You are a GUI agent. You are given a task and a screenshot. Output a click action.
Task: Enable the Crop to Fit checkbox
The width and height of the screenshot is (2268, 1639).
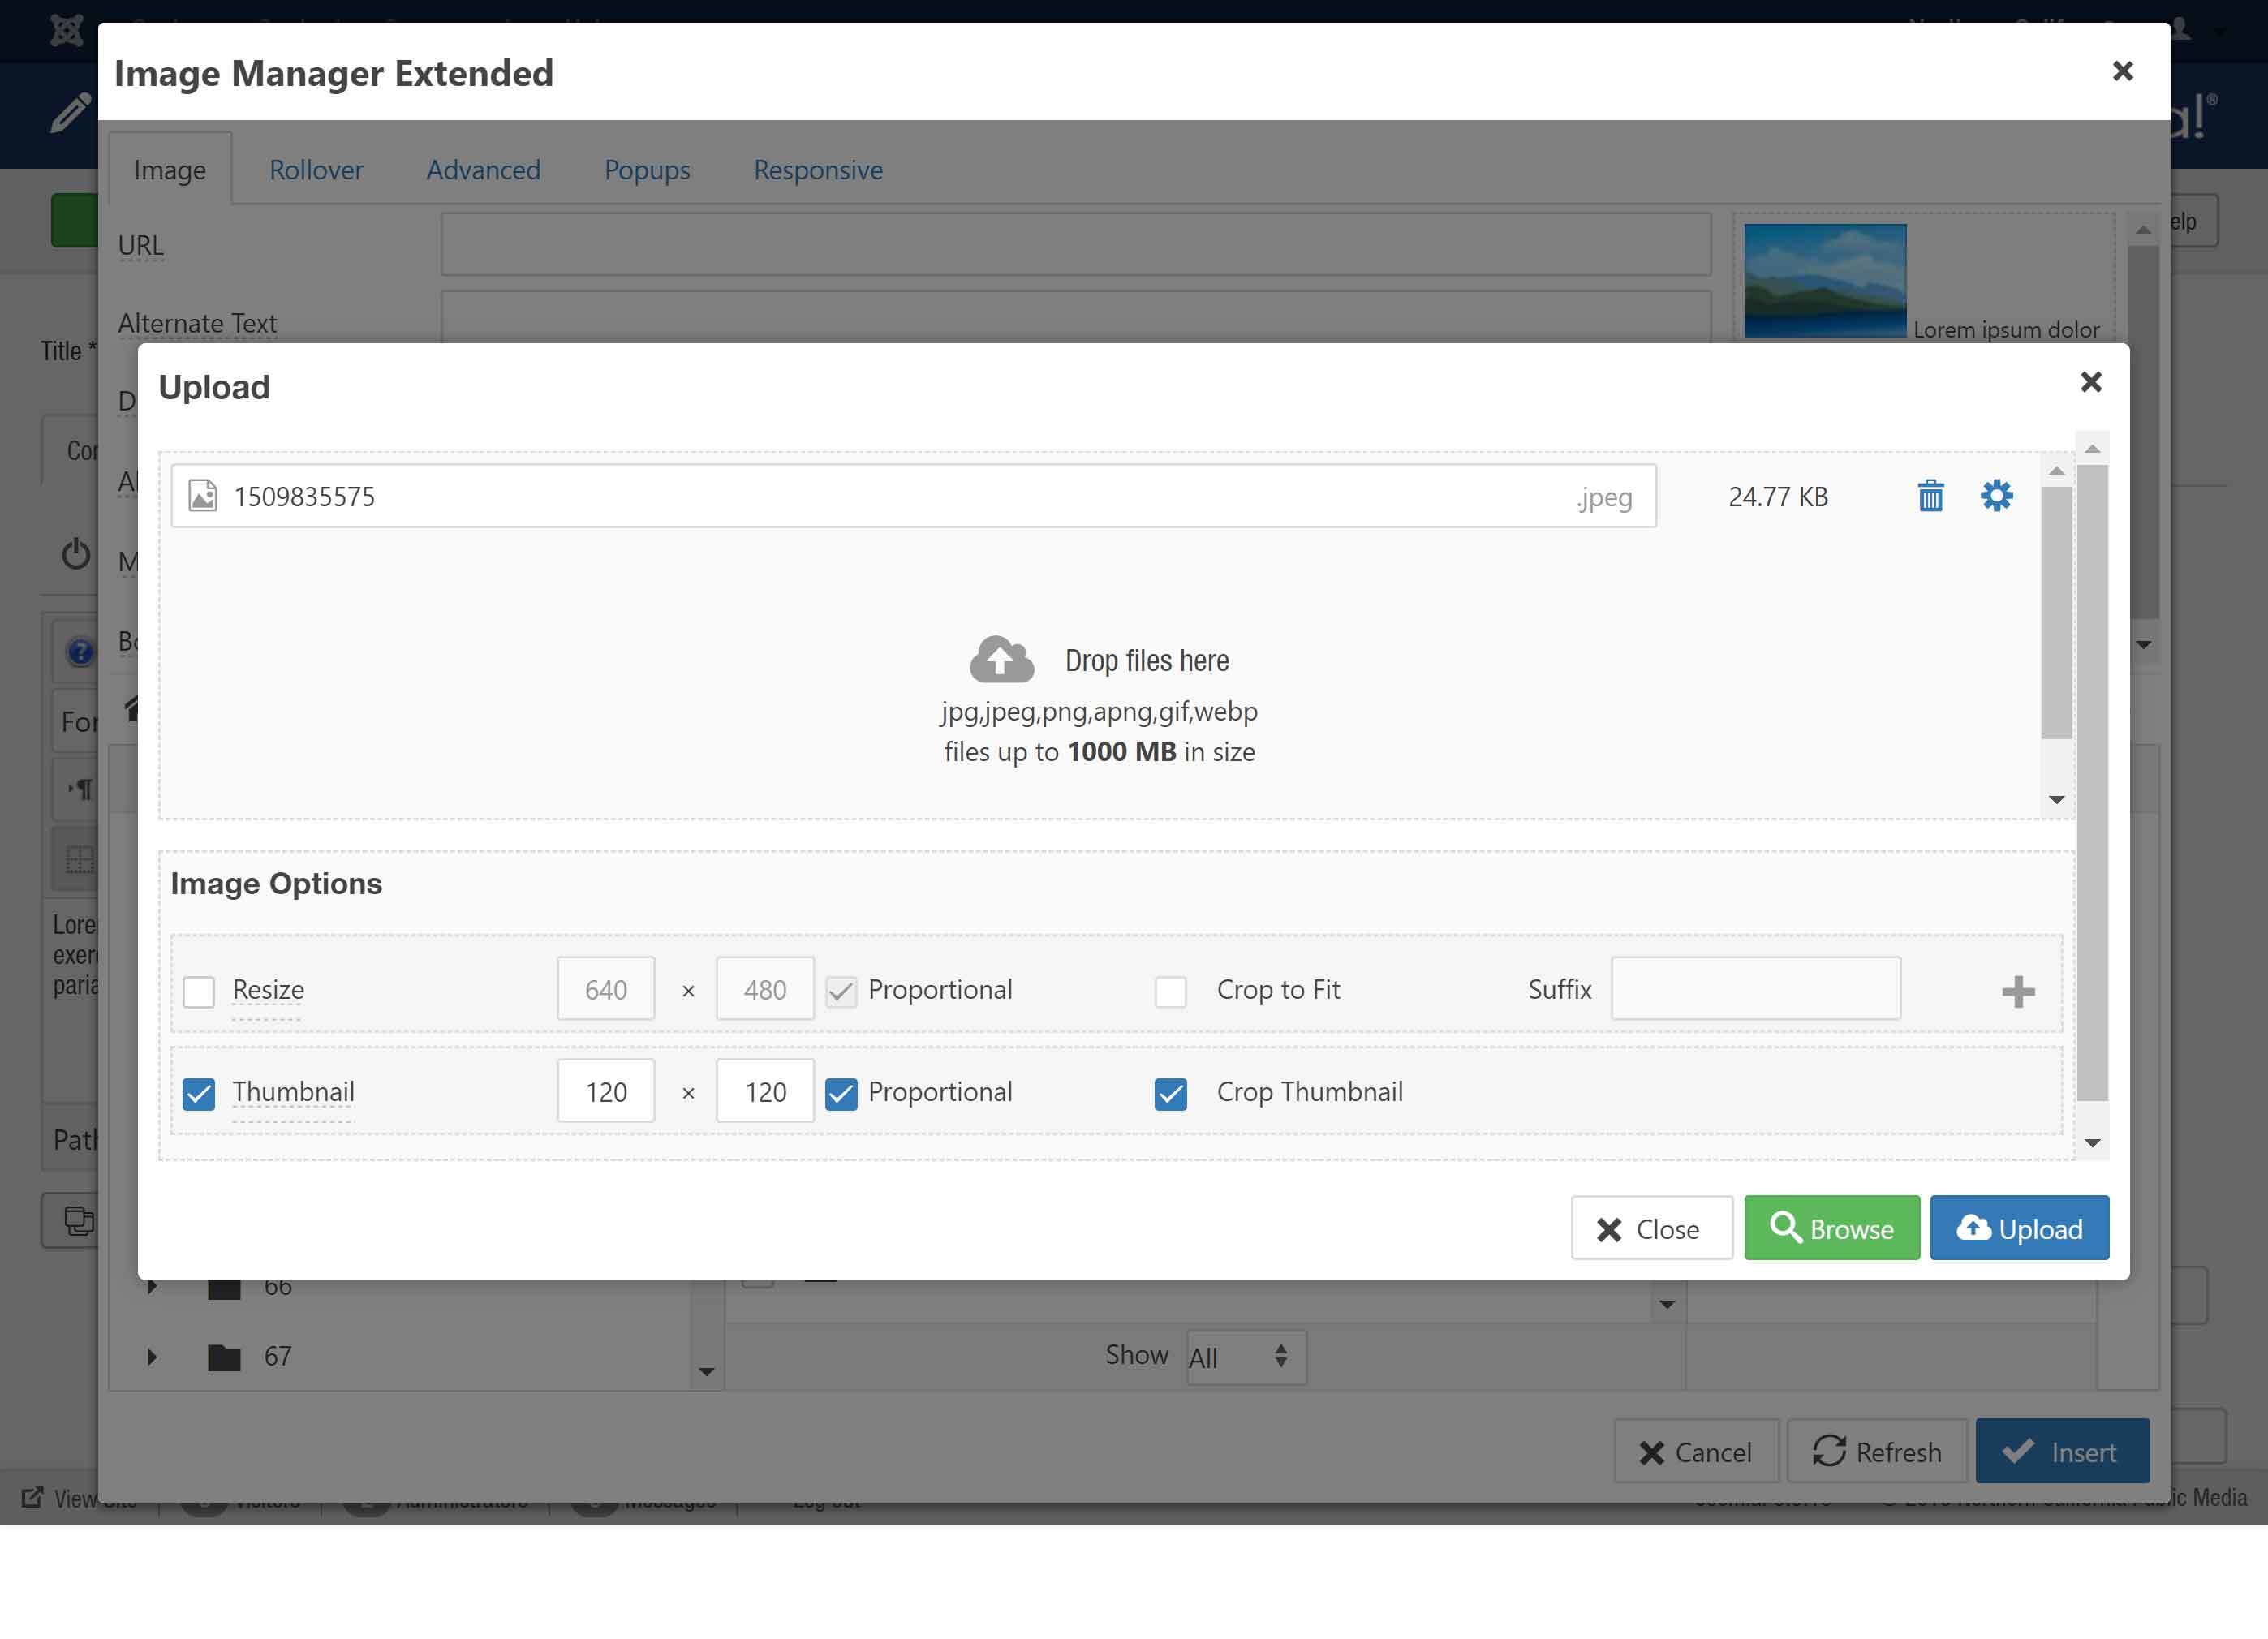[1170, 992]
